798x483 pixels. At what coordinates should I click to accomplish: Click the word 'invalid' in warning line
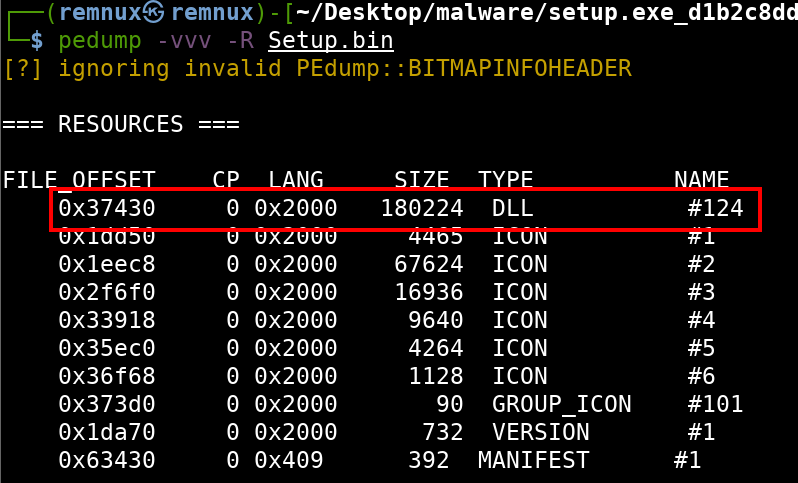pyautogui.click(x=233, y=68)
